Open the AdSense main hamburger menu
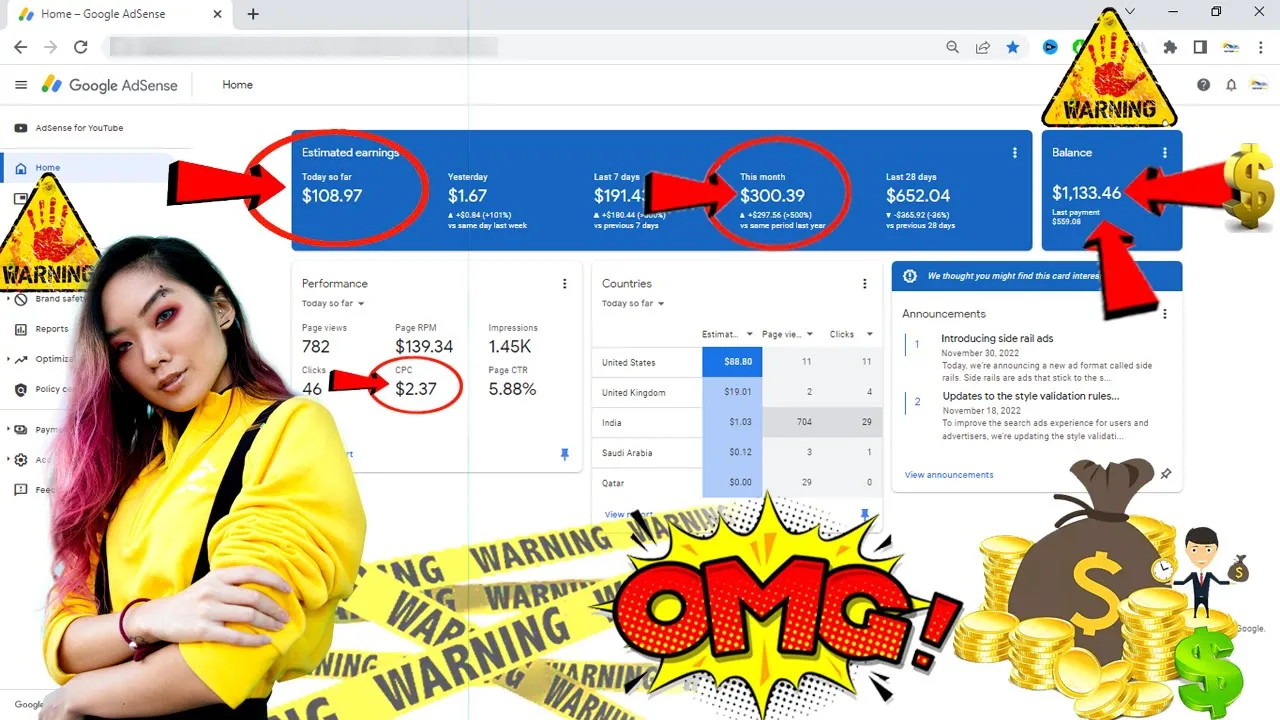Viewport: 1280px width, 720px height. (21, 85)
